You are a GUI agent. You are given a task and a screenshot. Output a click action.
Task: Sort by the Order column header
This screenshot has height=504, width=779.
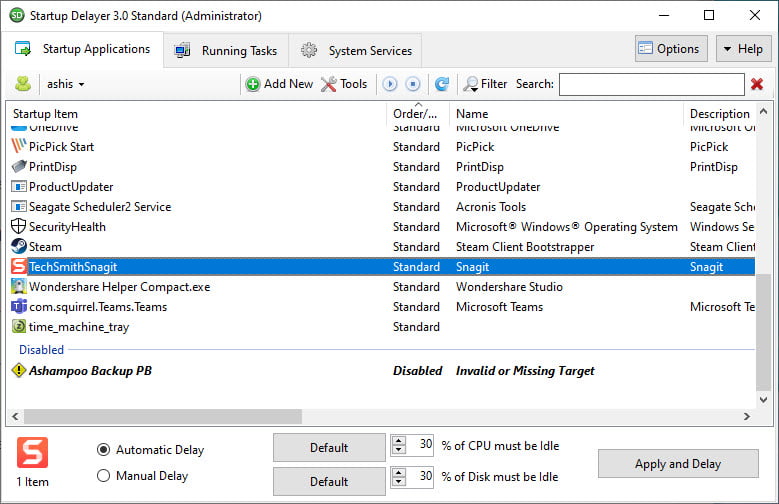(x=417, y=113)
